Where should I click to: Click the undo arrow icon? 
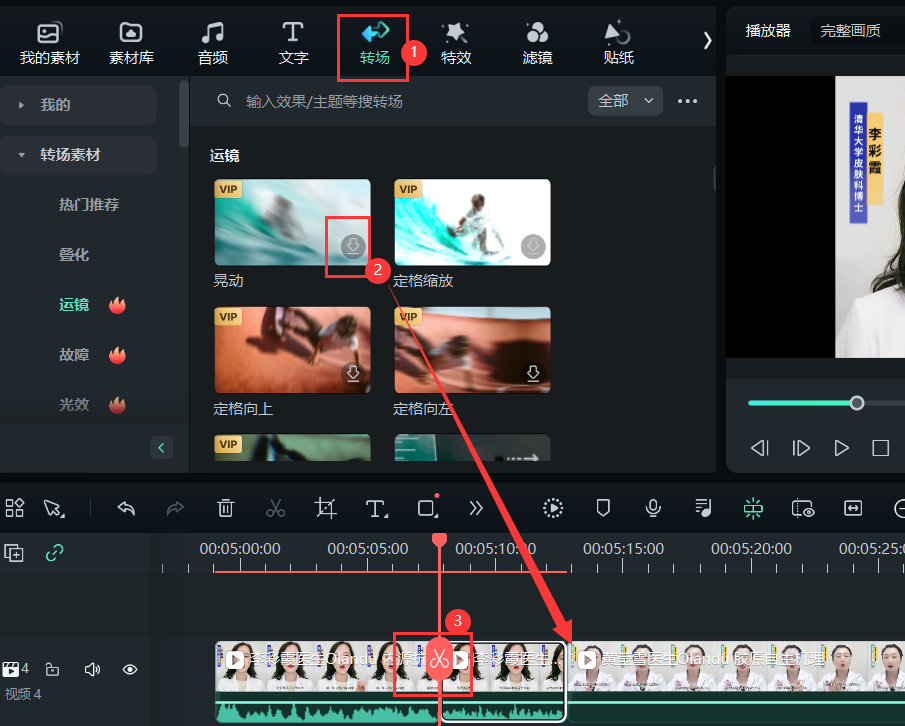point(126,508)
